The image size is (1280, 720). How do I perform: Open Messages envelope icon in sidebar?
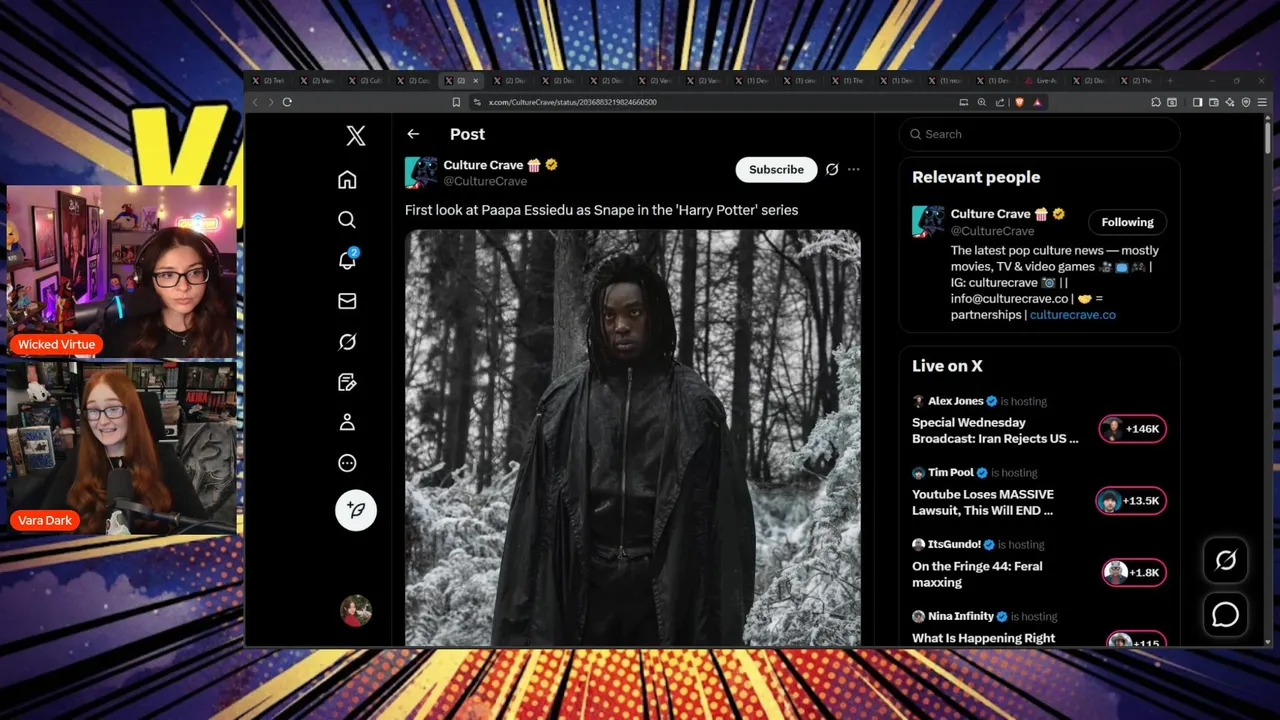(347, 301)
